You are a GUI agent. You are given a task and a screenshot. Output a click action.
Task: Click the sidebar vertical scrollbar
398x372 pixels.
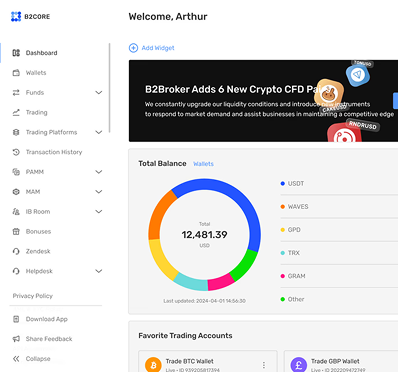tap(109, 88)
